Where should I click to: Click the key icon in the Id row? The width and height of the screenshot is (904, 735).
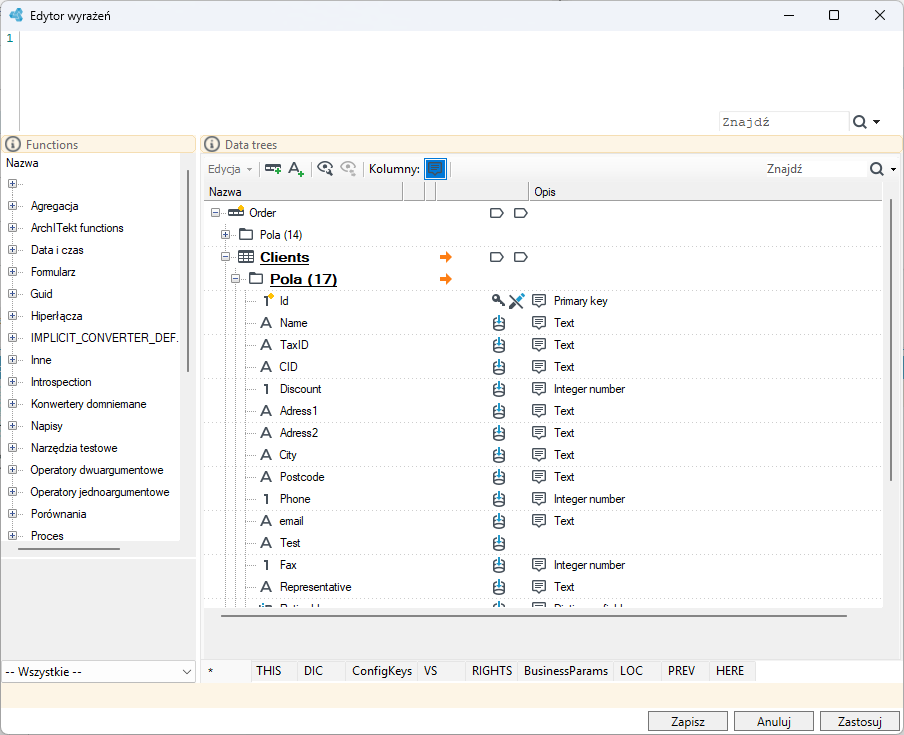coord(498,300)
